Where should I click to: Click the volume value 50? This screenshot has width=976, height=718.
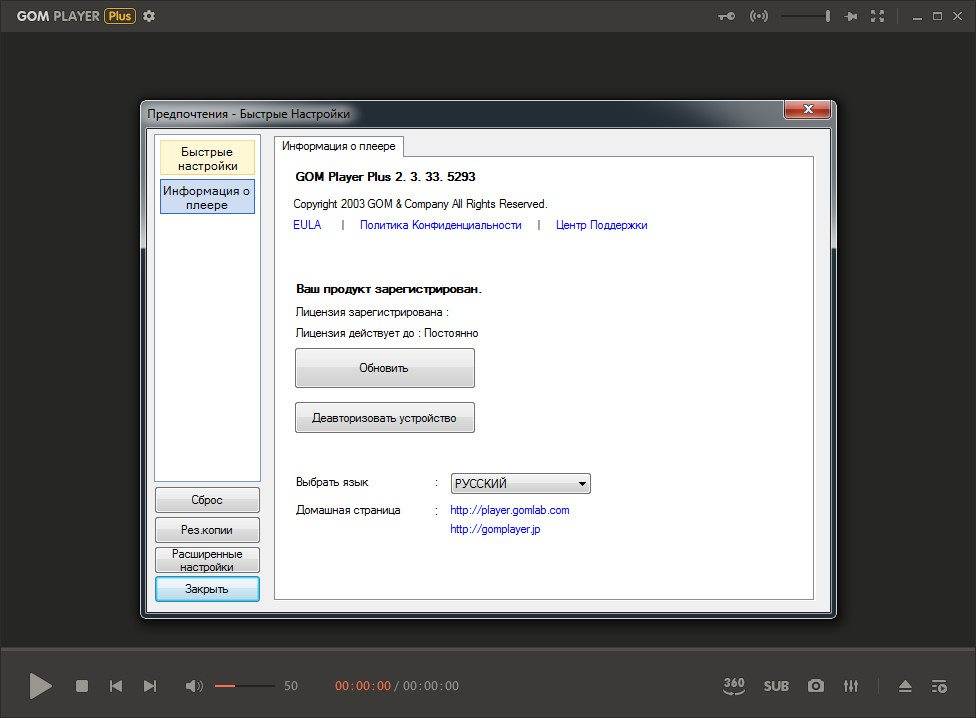(x=291, y=686)
